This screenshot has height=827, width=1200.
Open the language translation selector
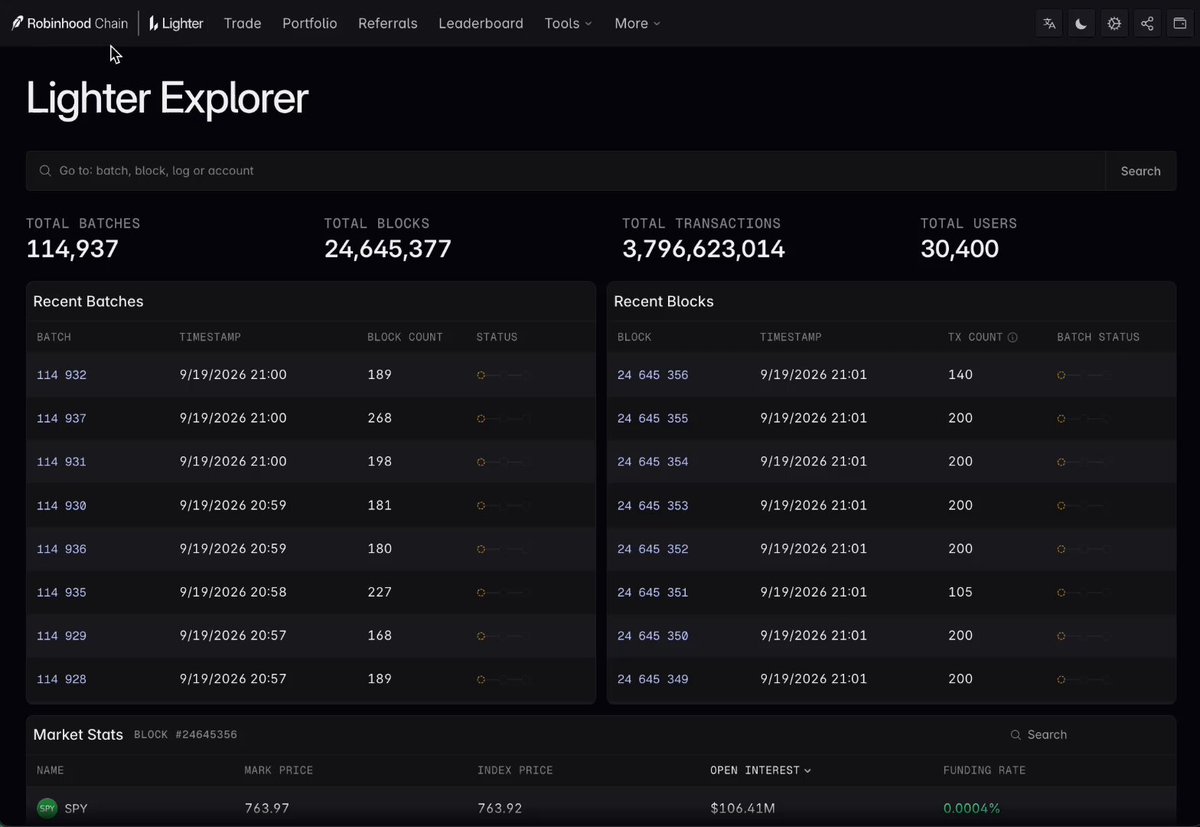pos(1049,24)
